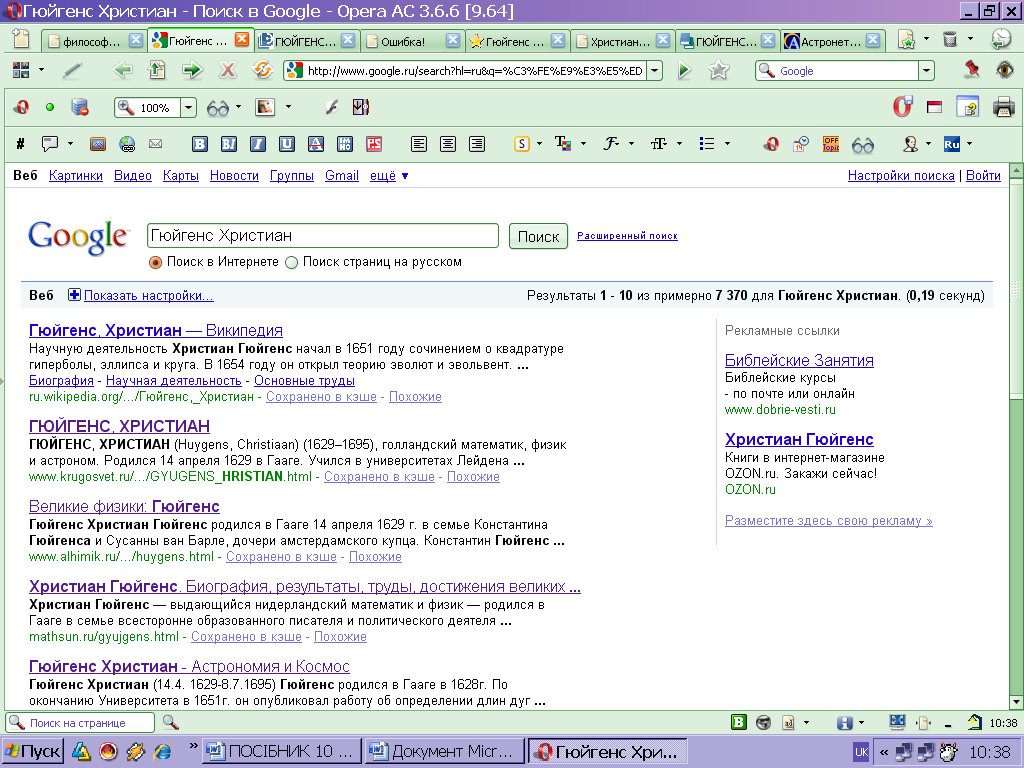Open the 'Новости' Google menu link
This screenshot has width=1024, height=768.
click(234, 176)
